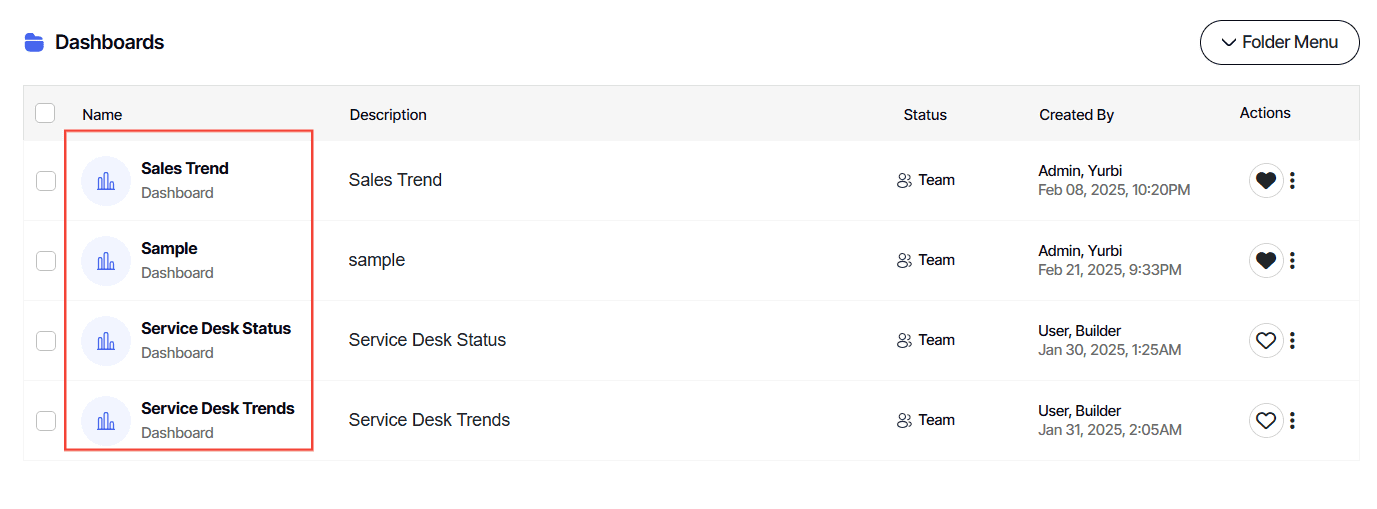Click the Sales Trend bar chart icon
This screenshot has height=509, width=1377.
(x=106, y=181)
